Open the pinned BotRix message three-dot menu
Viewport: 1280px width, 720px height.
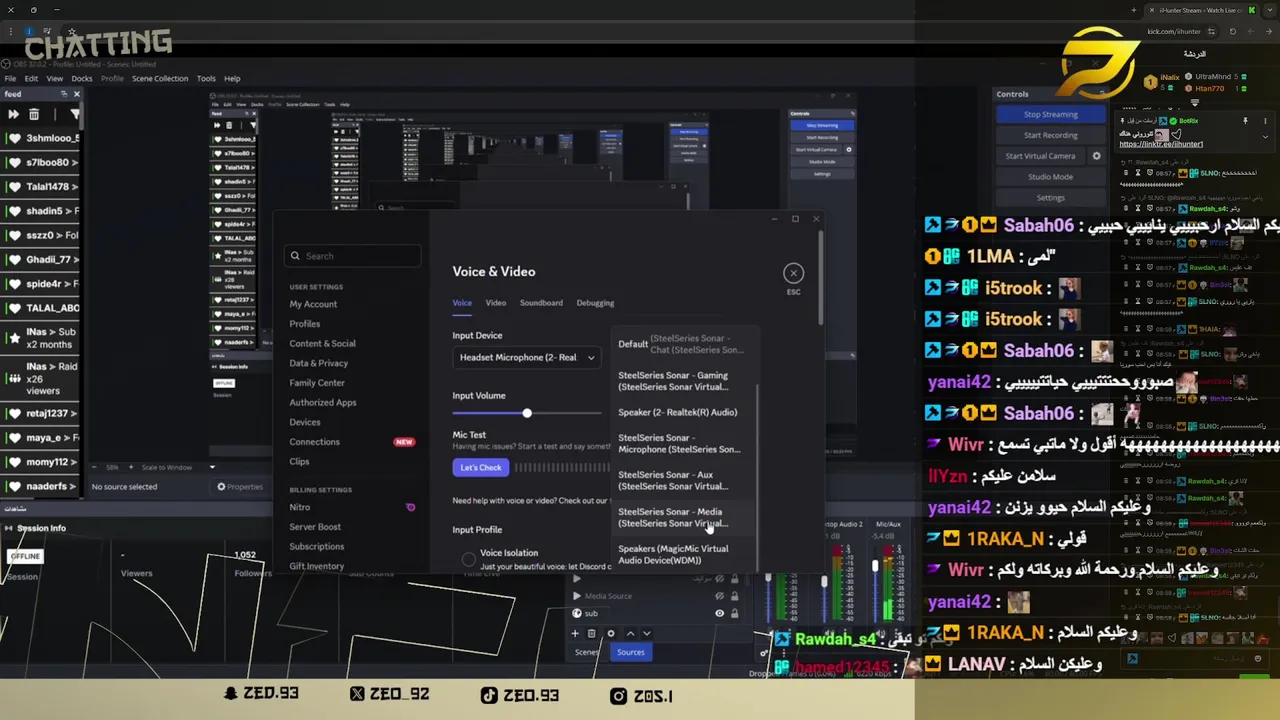[x=1265, y=121]
